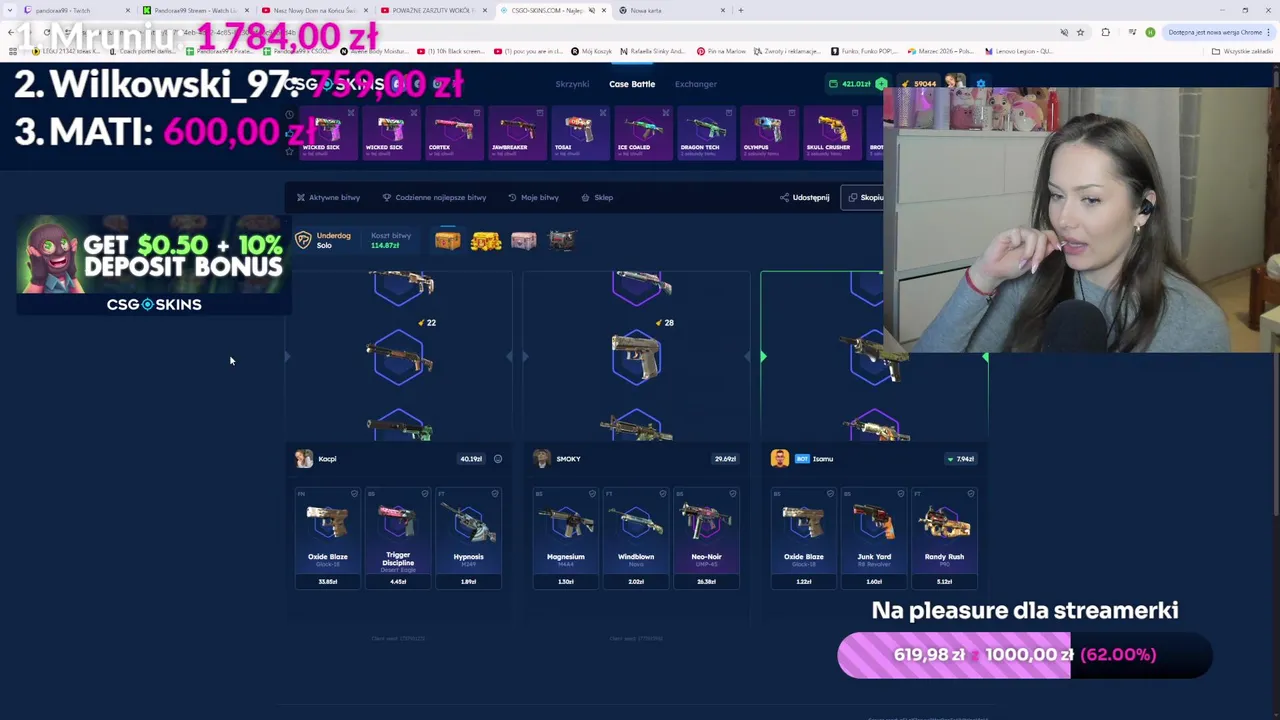
Task: Click the 421.01zł wallet balance
Action: pos(850,84)
